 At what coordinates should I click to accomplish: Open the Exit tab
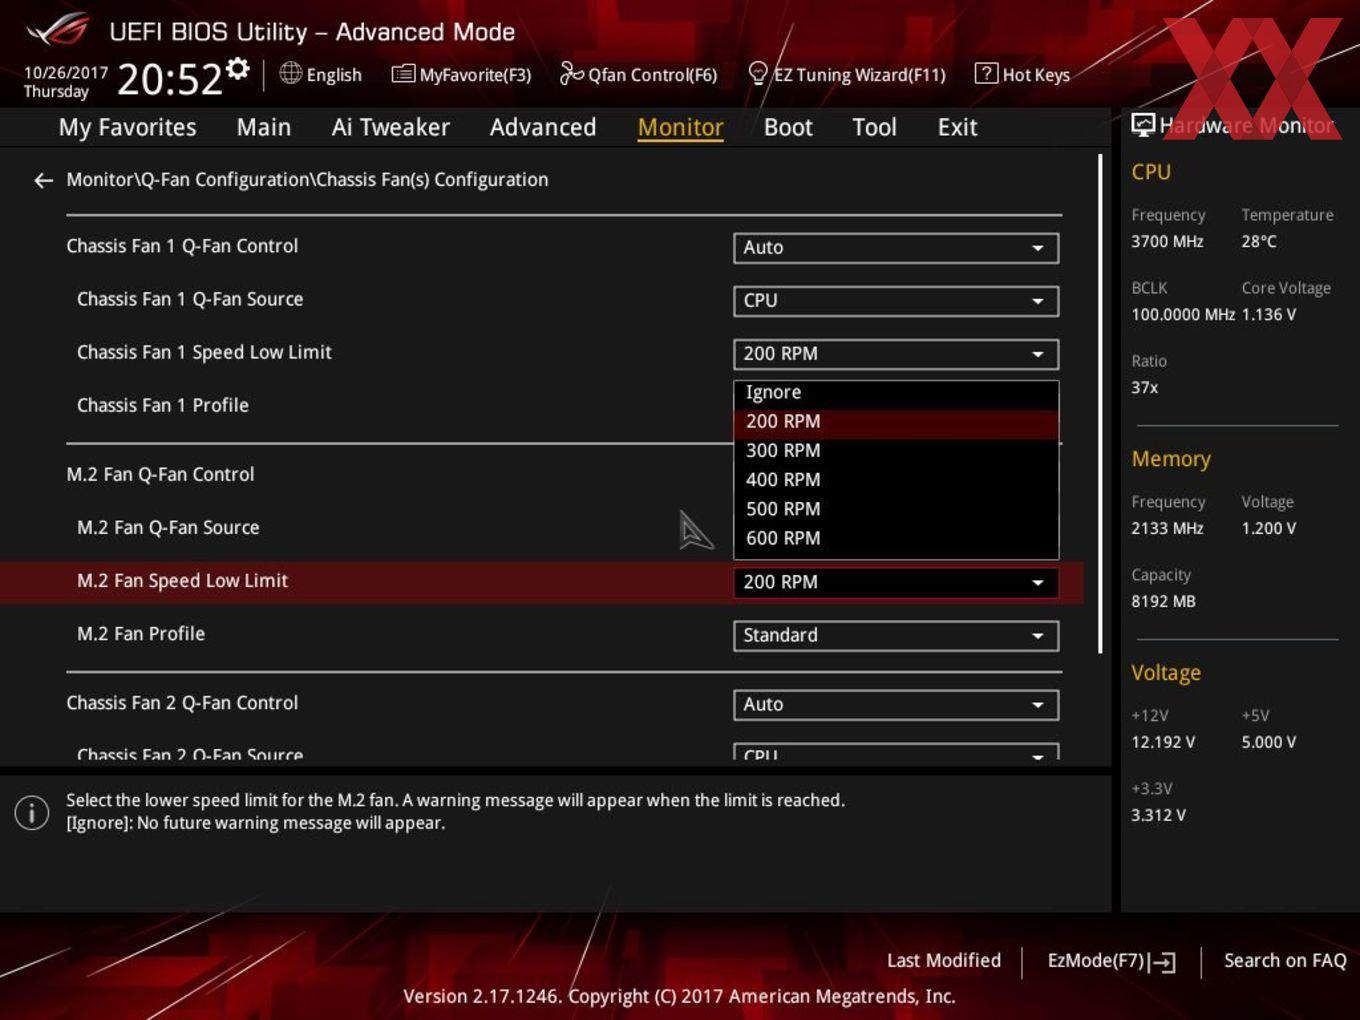tap(957, 127)
